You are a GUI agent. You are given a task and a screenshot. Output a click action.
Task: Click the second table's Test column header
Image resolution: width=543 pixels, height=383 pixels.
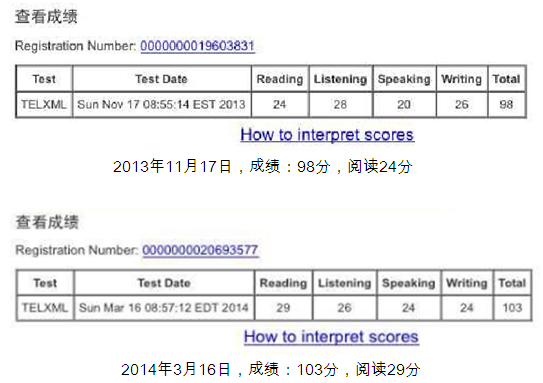click(45, 283)
